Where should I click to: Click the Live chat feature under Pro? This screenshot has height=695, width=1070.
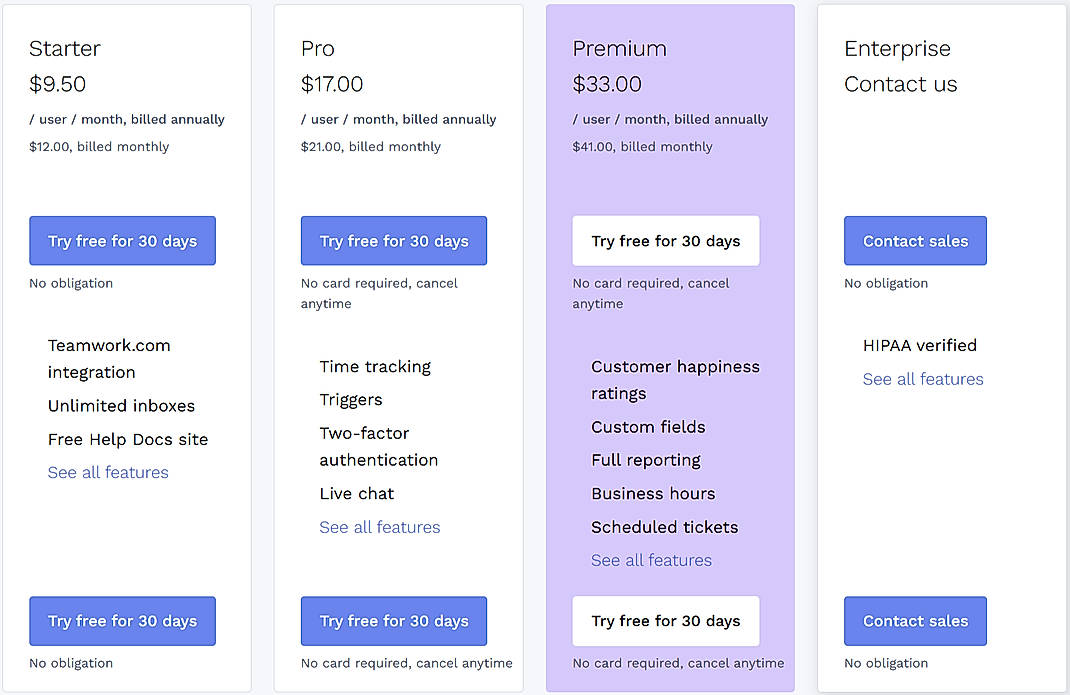click(357, 493)
